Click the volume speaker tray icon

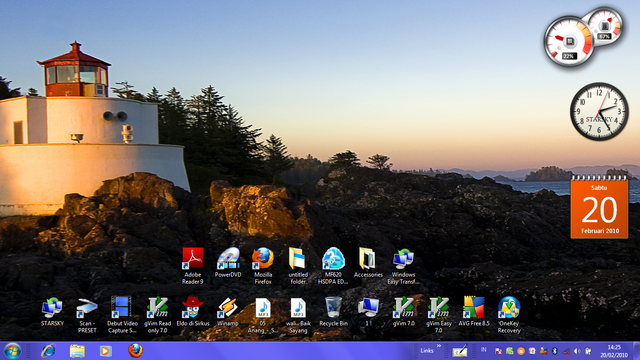pyautogui.click(x=577, y=351)
